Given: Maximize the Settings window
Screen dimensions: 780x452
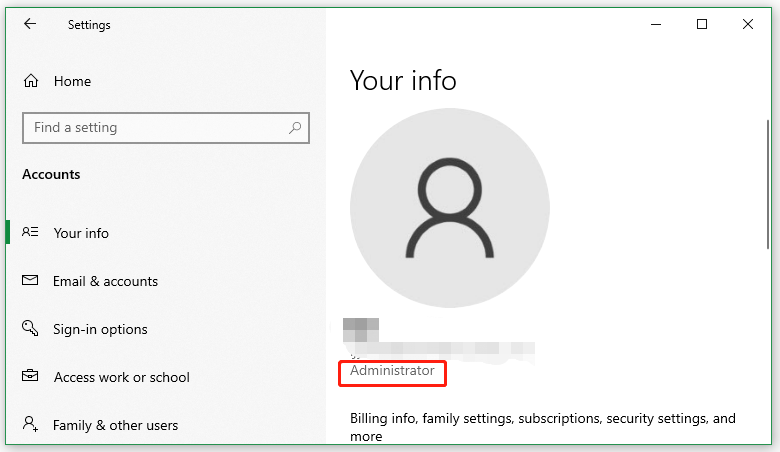Looking at the screenshot, I should [702, 25].
